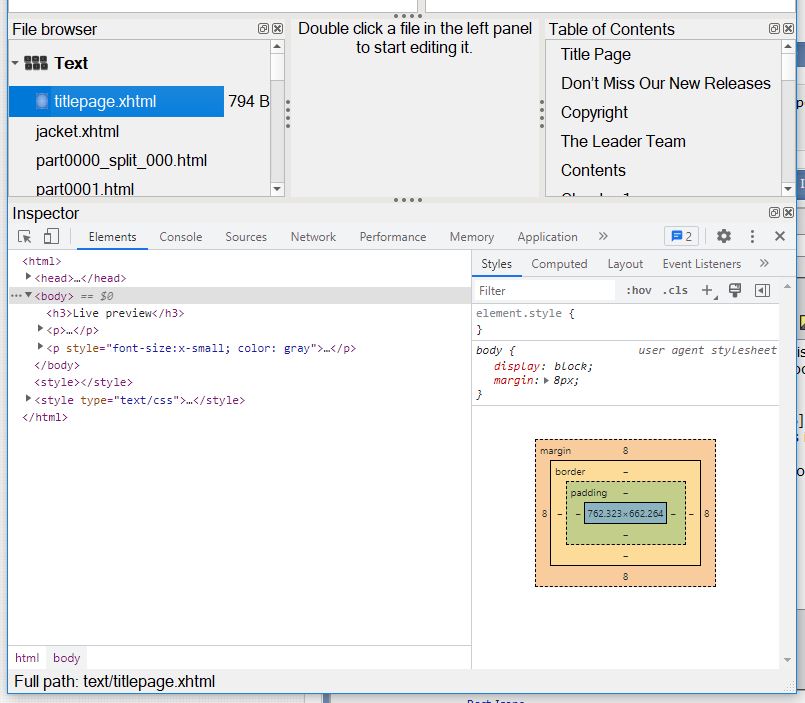Open the DevTools three-dot customize menu
Image resolution: width=805 pixels, height=703 pixels.
pyautogui.click(x=752, y=237)
